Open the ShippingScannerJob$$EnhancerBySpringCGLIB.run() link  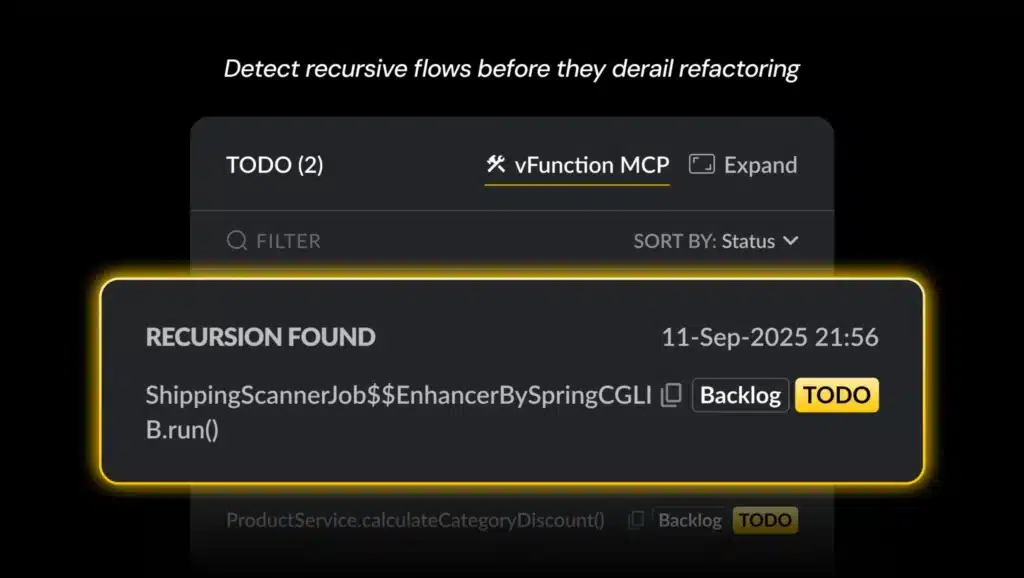pos(398,396)
